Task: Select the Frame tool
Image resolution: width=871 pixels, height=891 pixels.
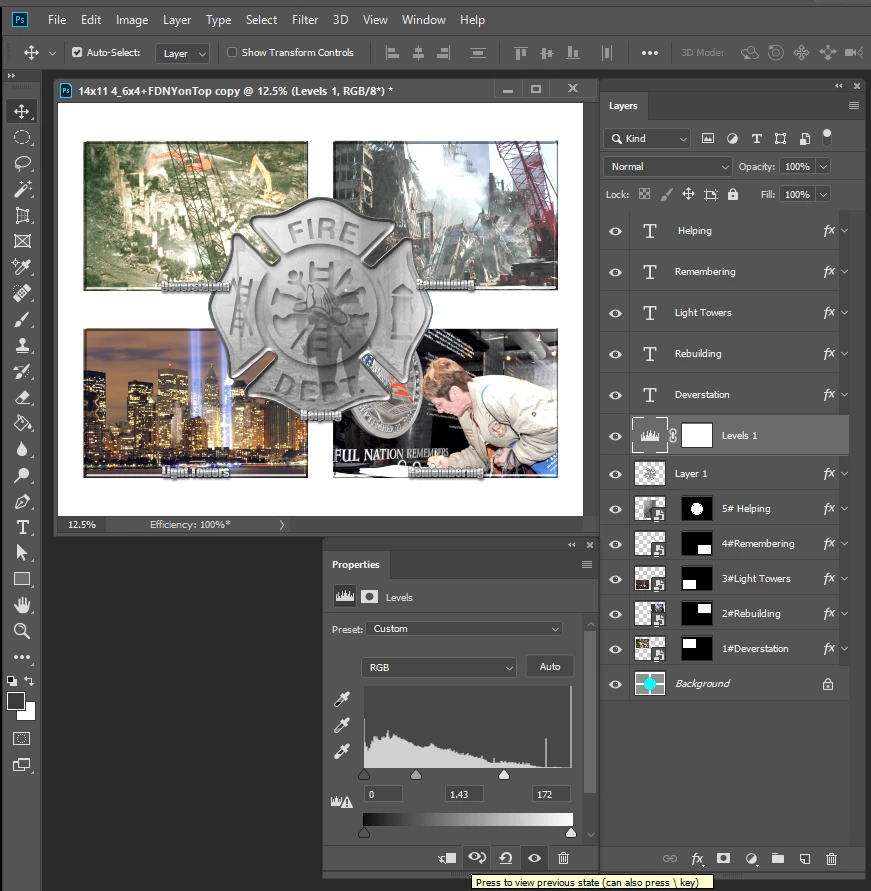Action: pos(22,241)
